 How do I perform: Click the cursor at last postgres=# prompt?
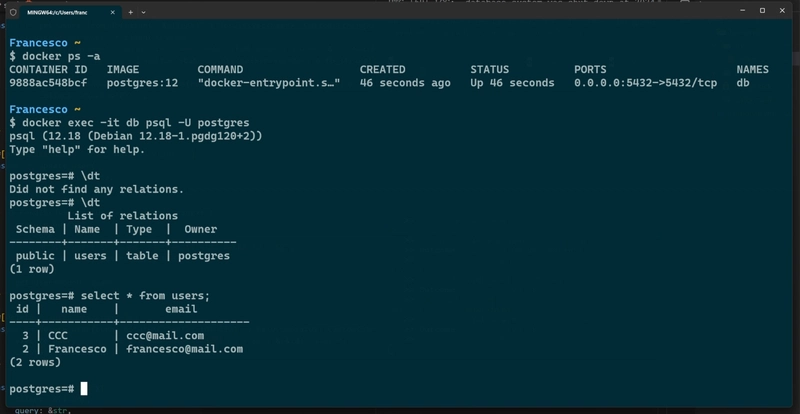[84, 389]
